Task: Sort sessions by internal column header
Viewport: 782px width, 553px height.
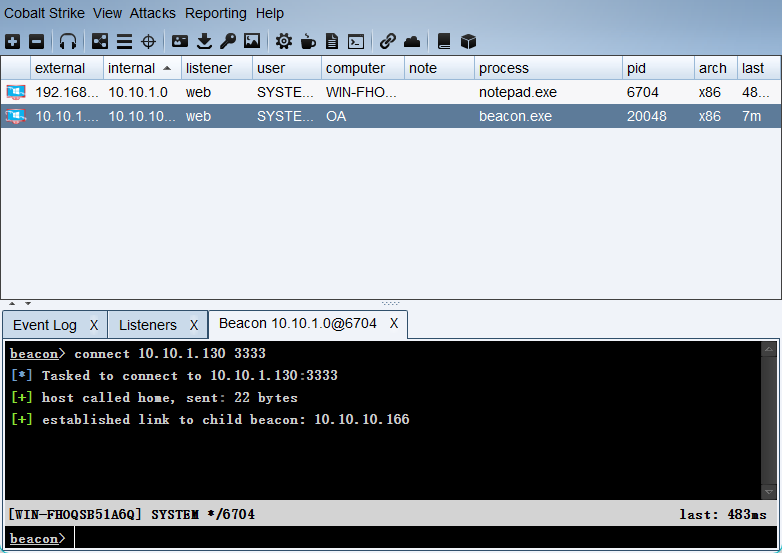Action: pos(142,68)
